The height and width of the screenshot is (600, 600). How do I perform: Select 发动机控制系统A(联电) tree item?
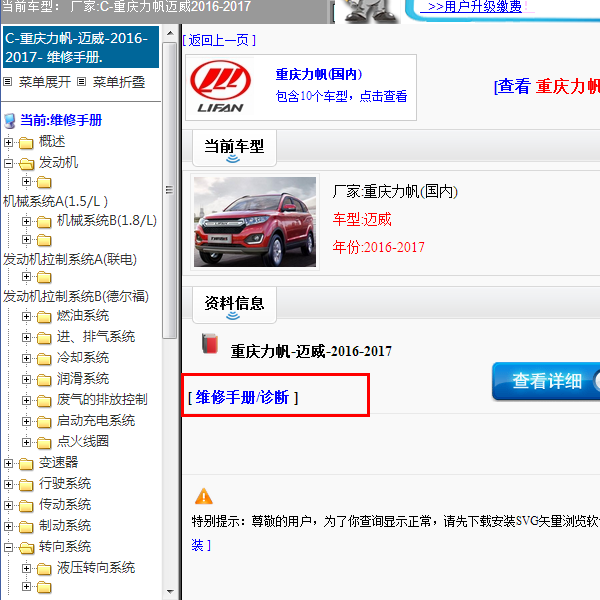(x=70, y=259)
